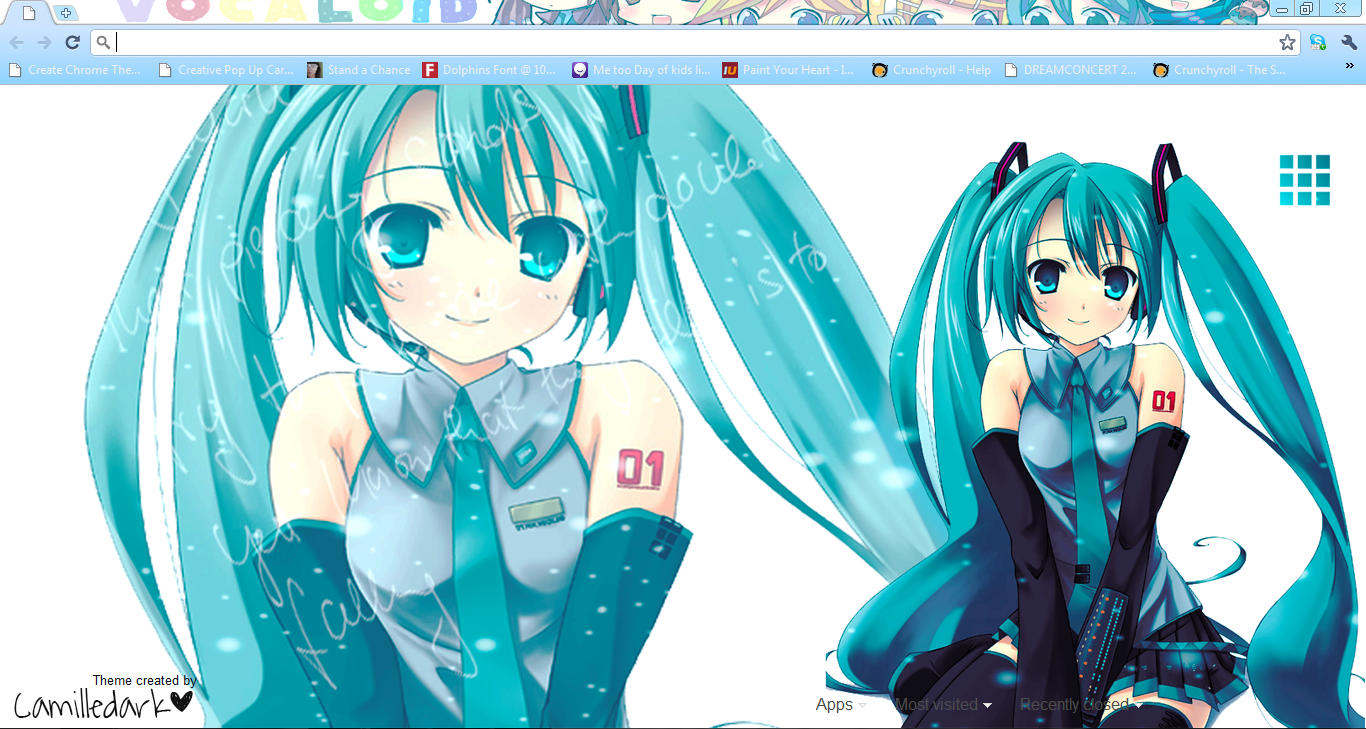The width and height of the screenshot is (1366, 729).
Task: Go forward with the Forward arrow
Action: 44,42
